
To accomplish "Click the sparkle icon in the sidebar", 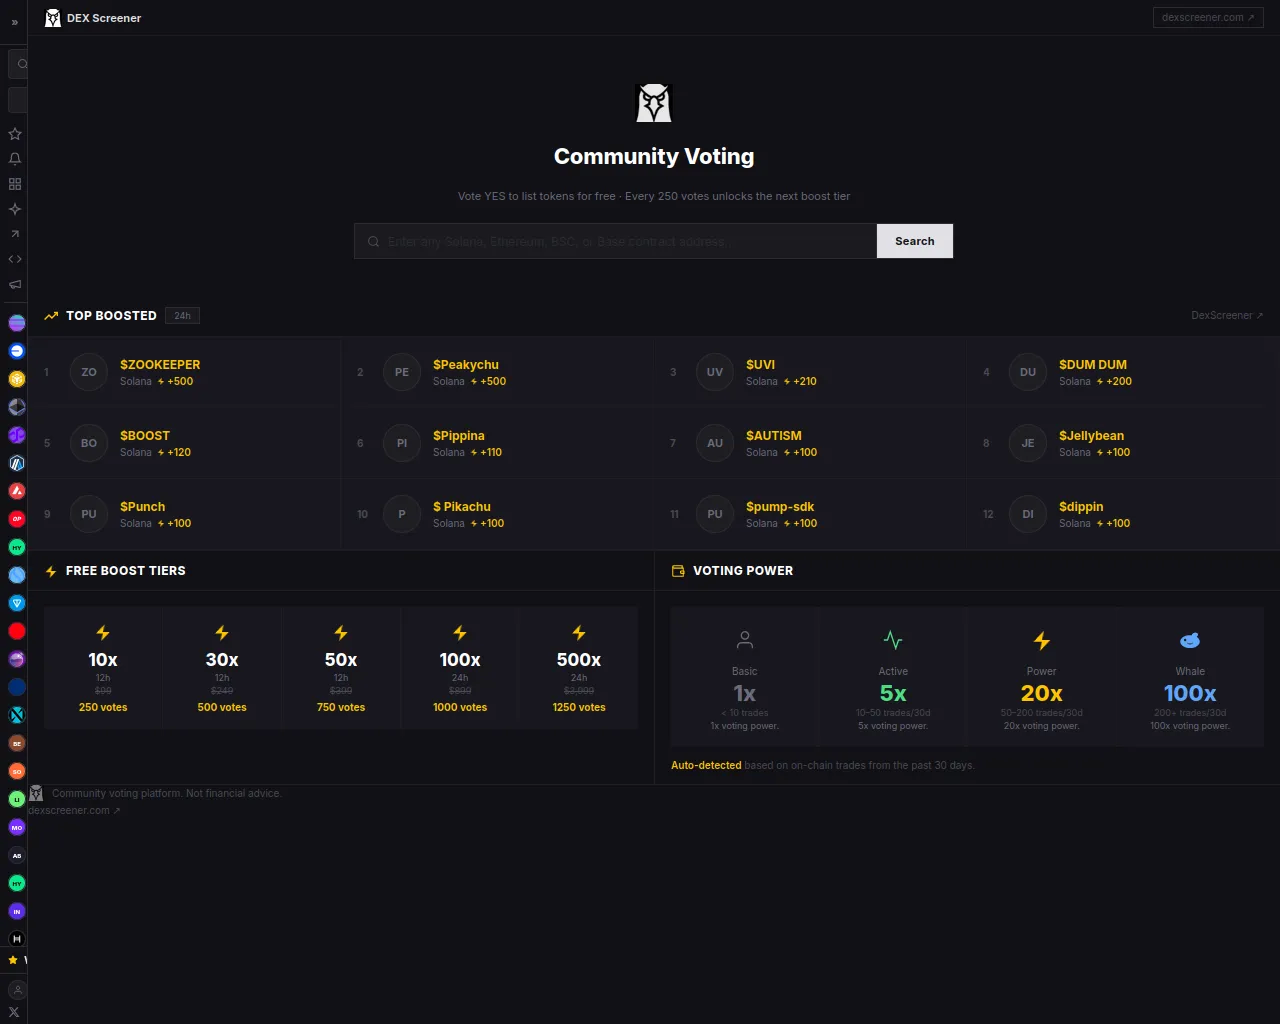I will [15, 209].
